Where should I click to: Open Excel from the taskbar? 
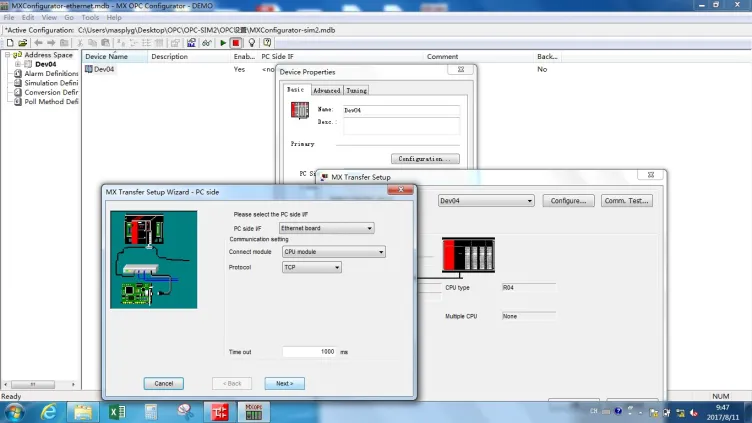click(x=117, y=412)
